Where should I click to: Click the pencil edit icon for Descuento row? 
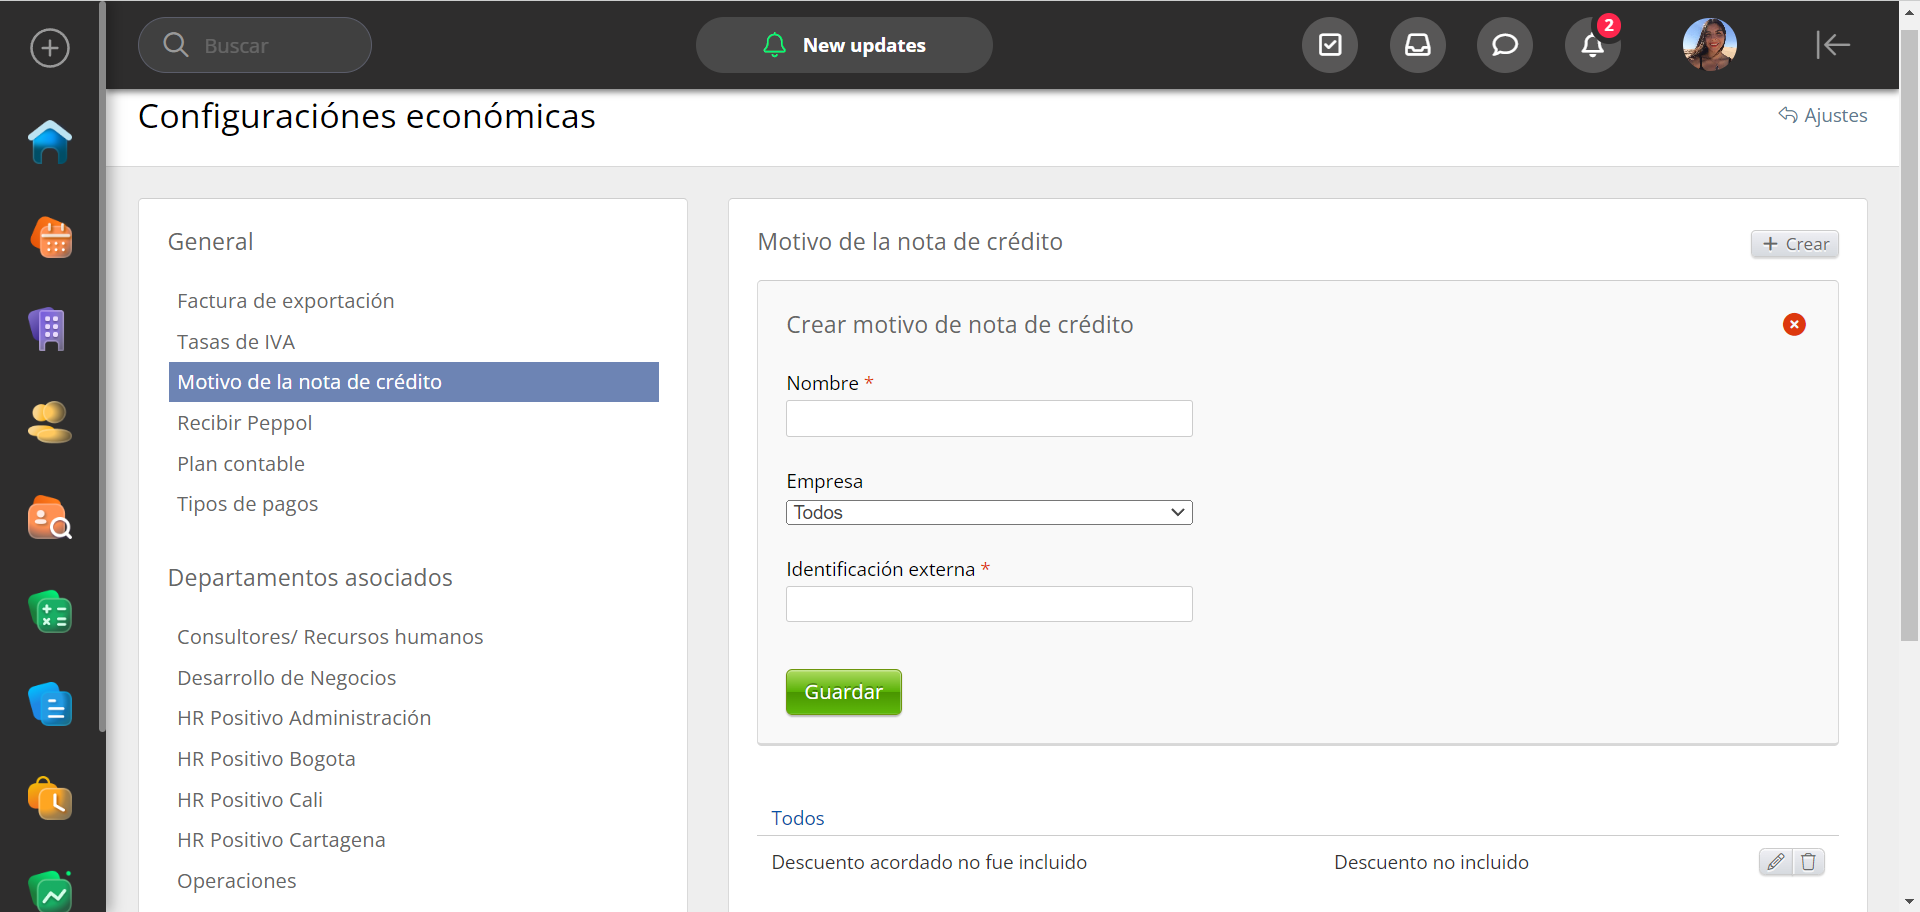(1775, 862)
